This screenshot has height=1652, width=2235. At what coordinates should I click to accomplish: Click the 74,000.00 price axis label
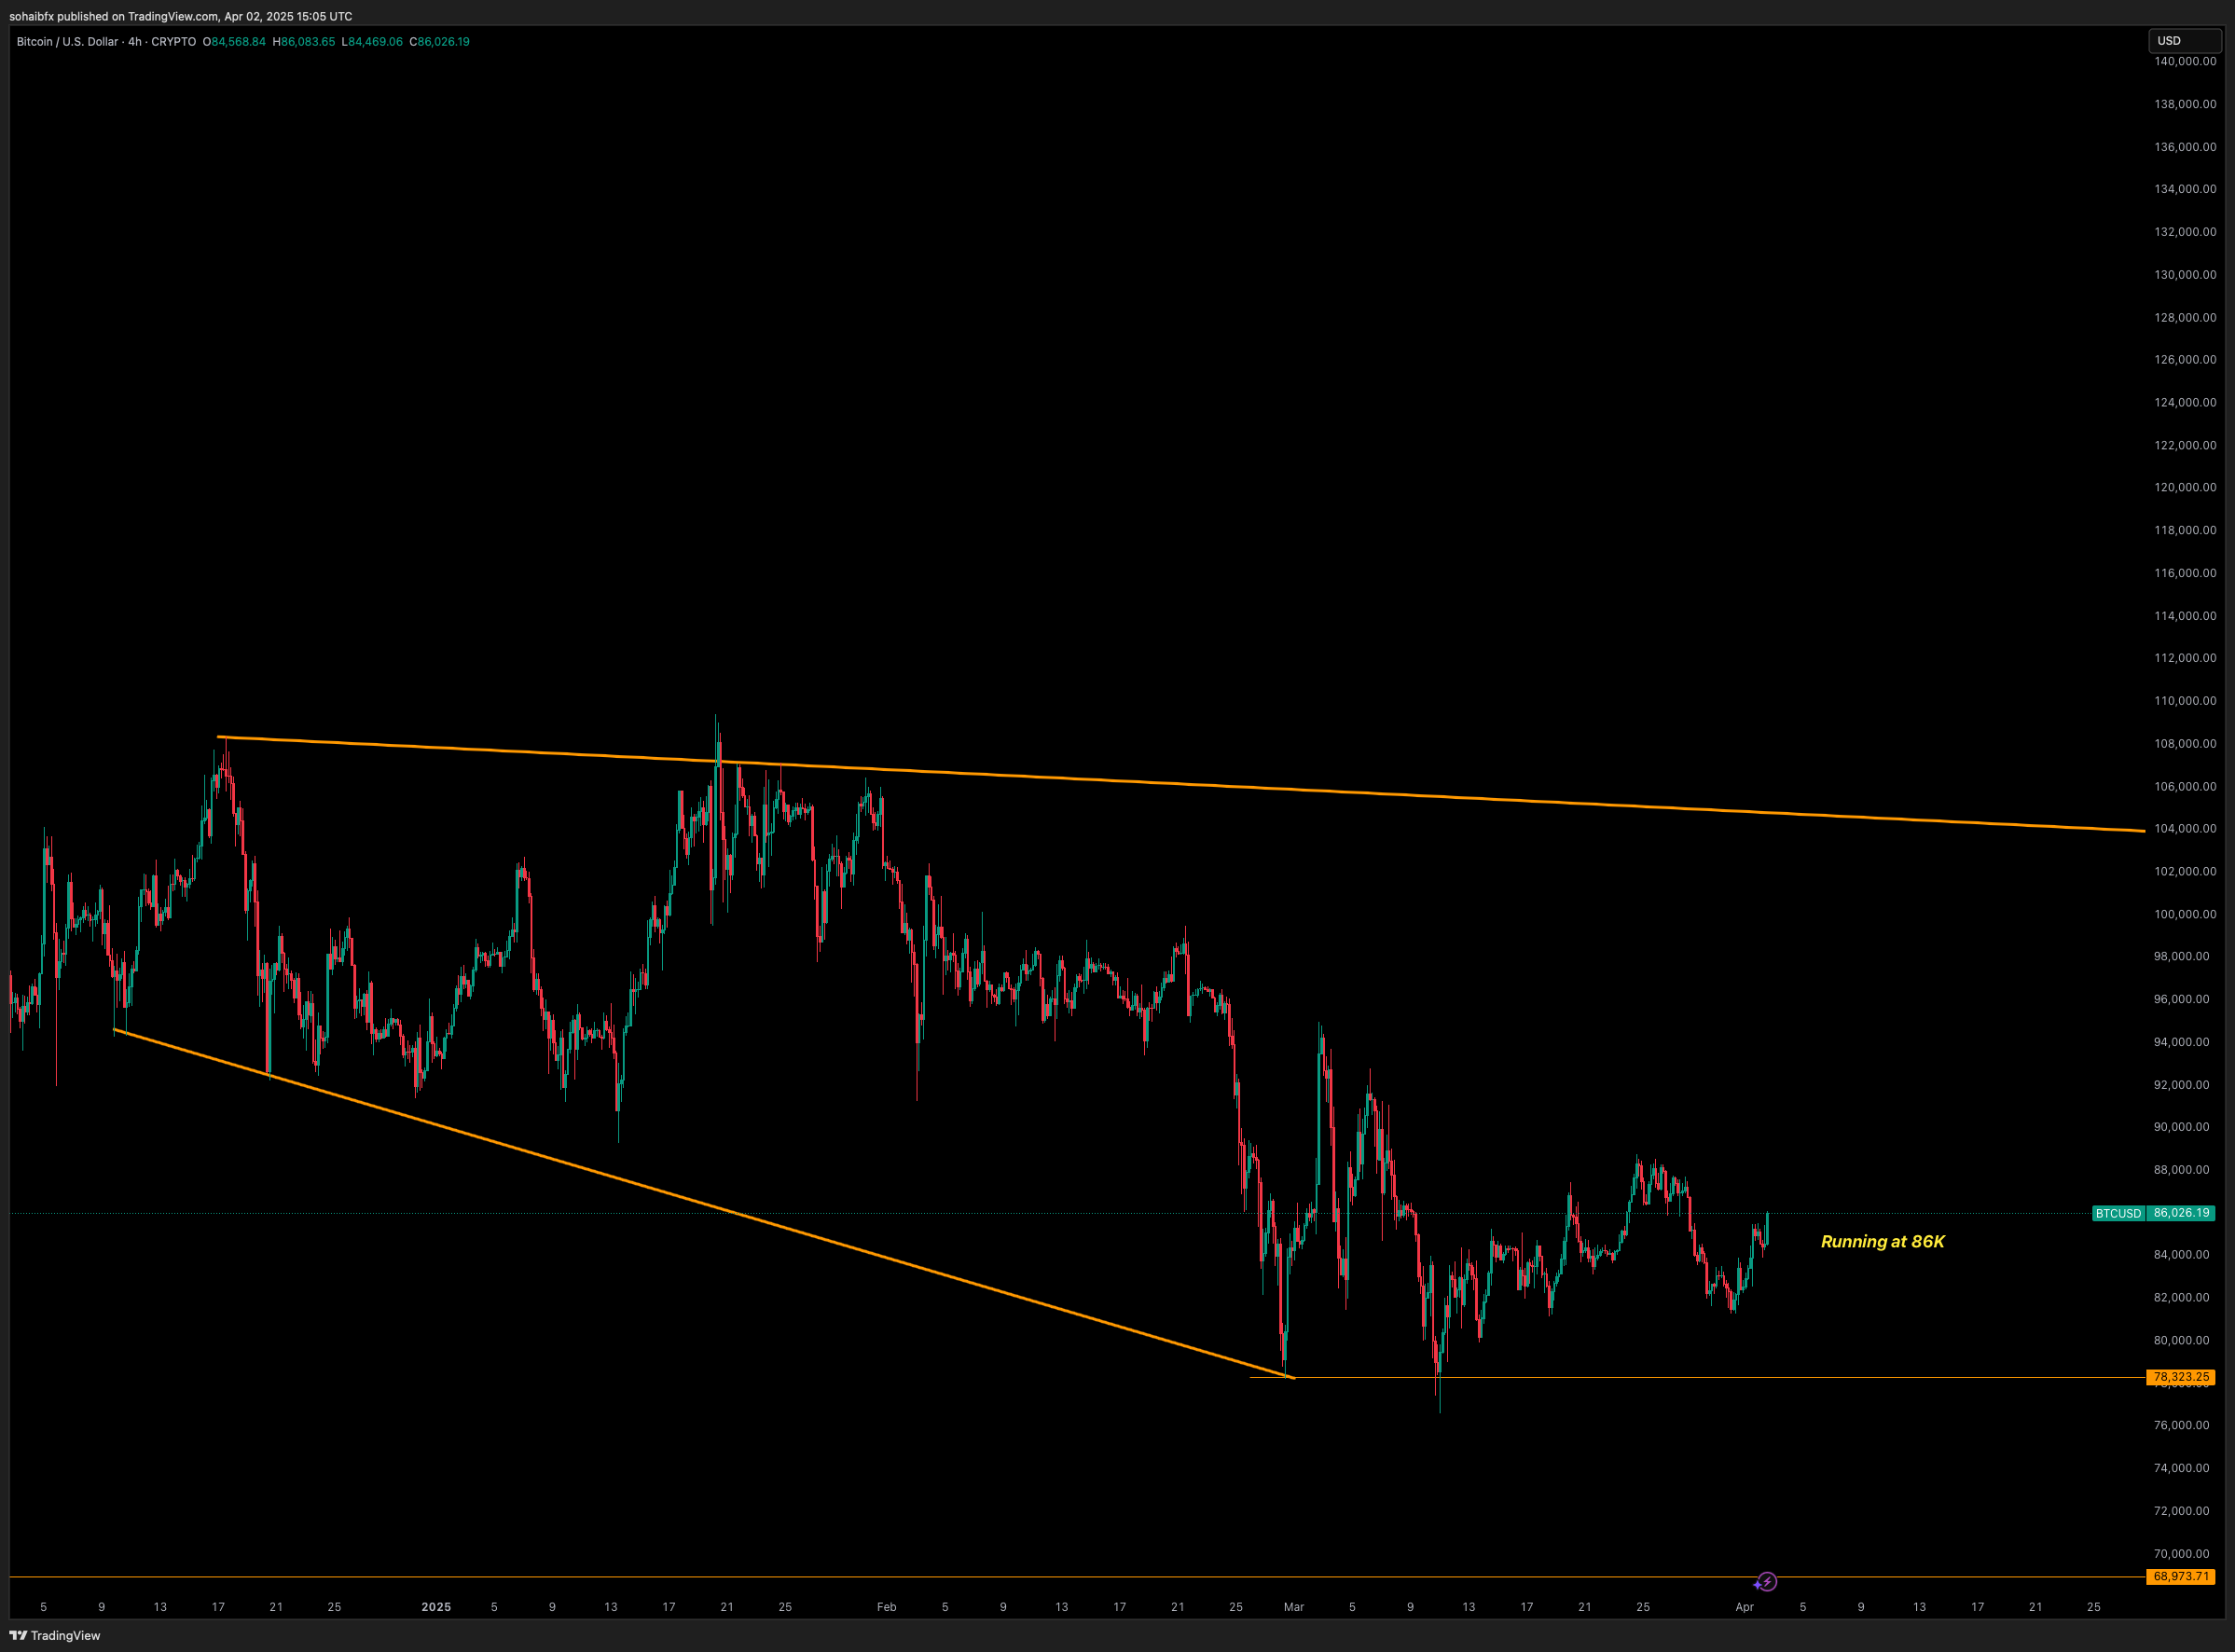(2182, 1468)
